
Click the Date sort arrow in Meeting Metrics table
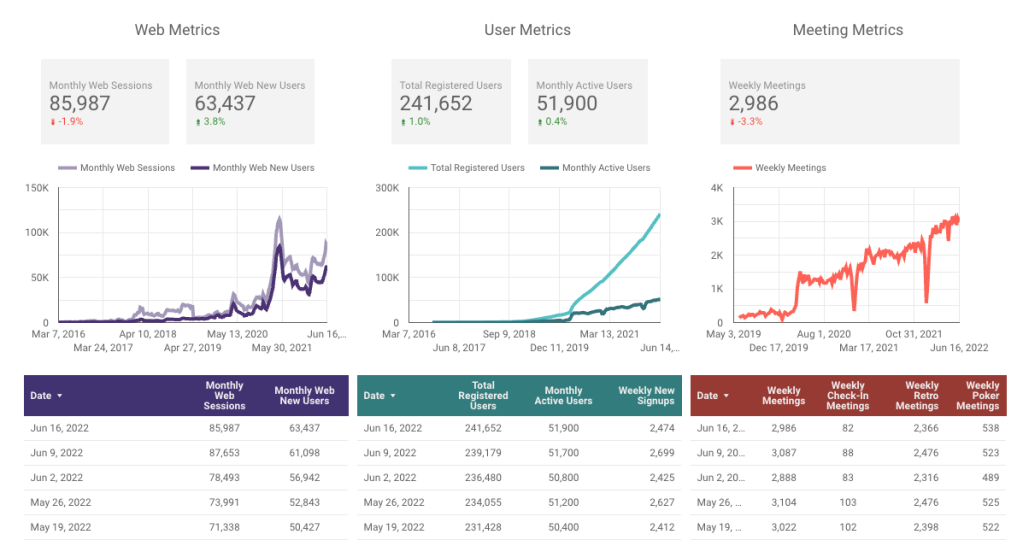[727, 396]
